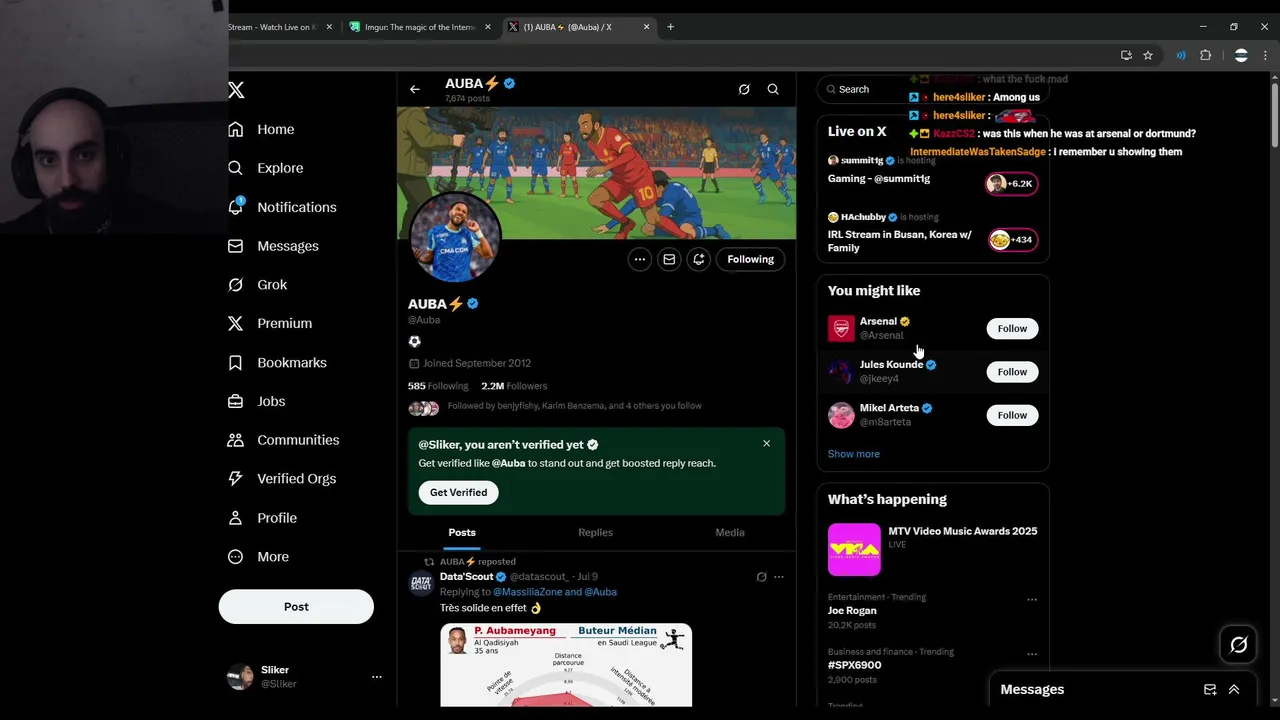Screen dimensions: 1280x720
Task: Expand the More menu in sidebar
Action: [258, 557]
